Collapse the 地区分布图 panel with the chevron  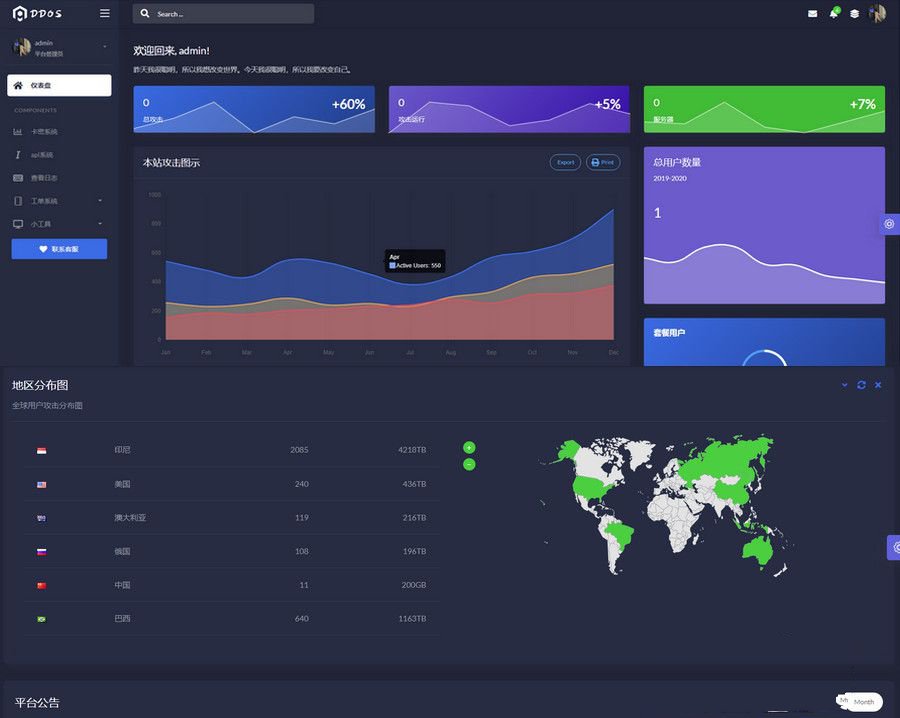coord(844,385)
